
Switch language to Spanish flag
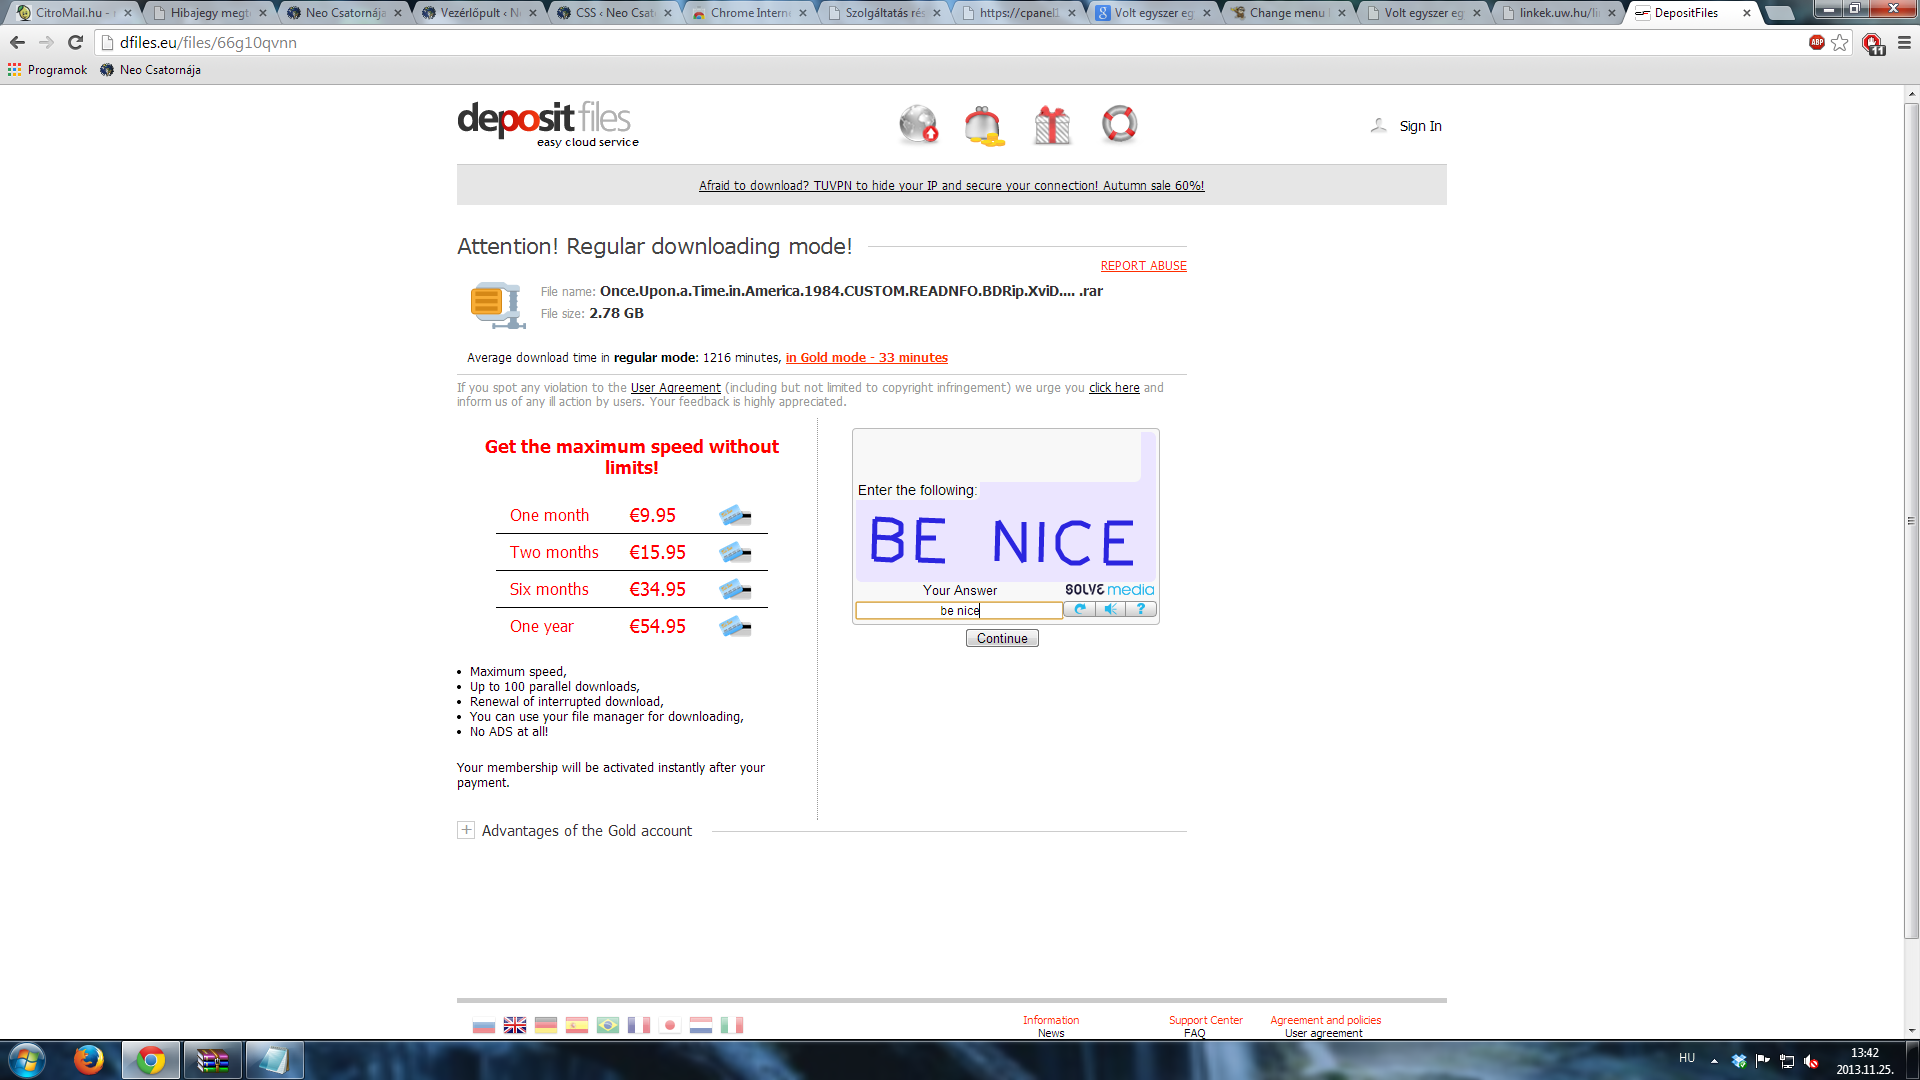577,1025
